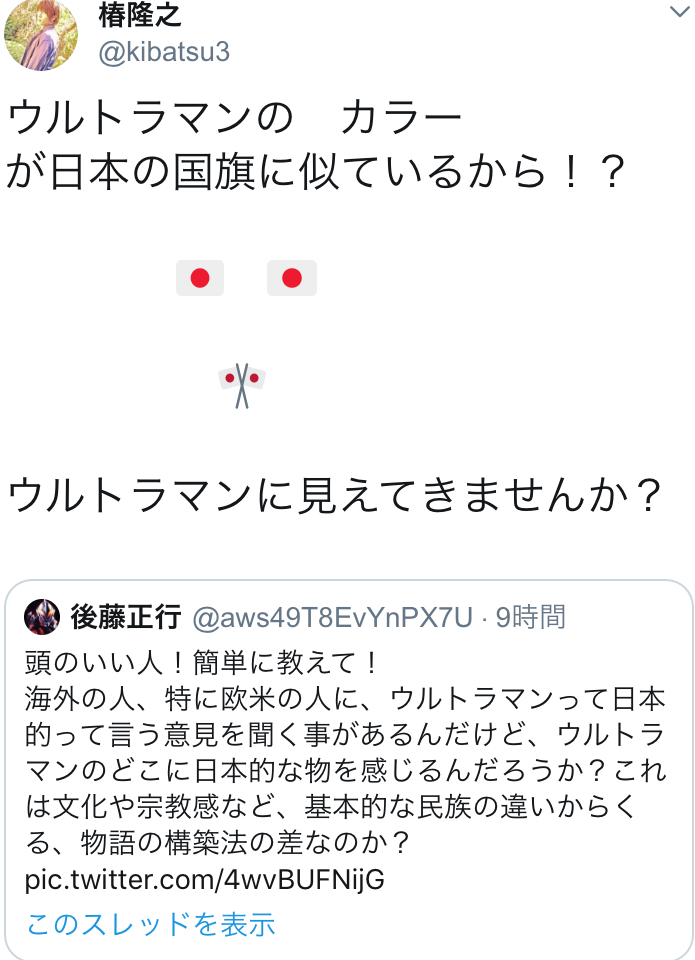695x960 pixels.
Task: Click the right Japanese flag emoji
Action: [x=291, y=278]
